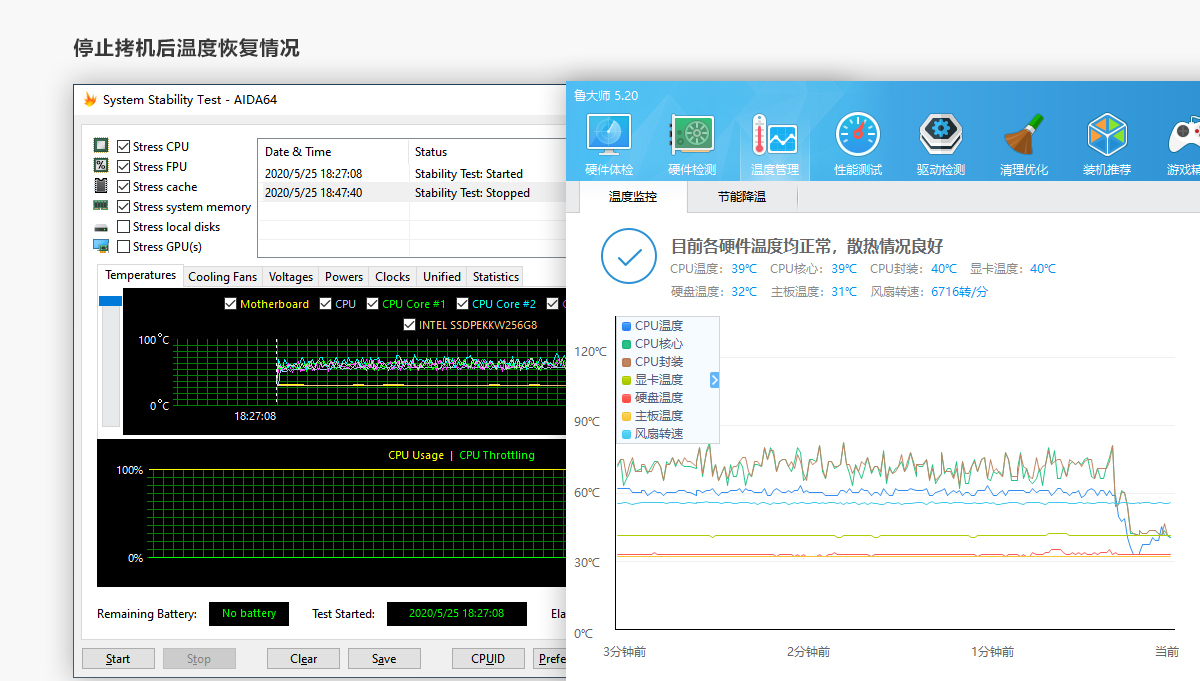Select 温度监控 tab

tap(633, 197)
